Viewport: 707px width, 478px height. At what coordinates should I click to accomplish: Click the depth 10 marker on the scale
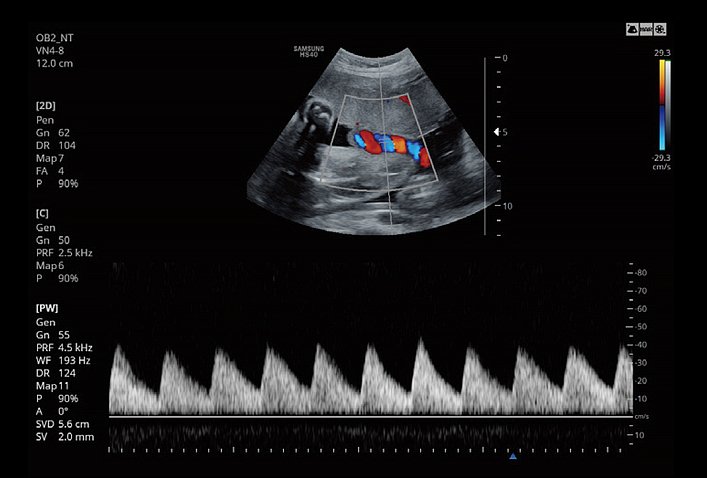point(506,206)
